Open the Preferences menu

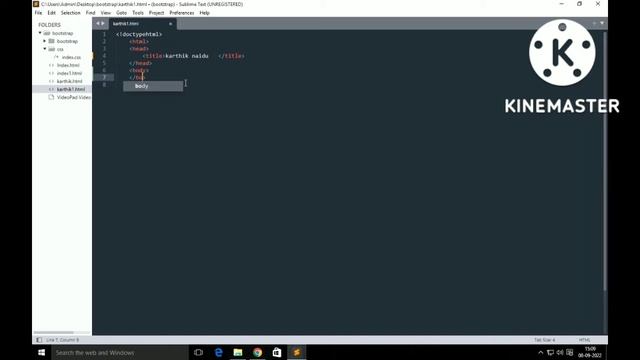(x=182, y=13)
